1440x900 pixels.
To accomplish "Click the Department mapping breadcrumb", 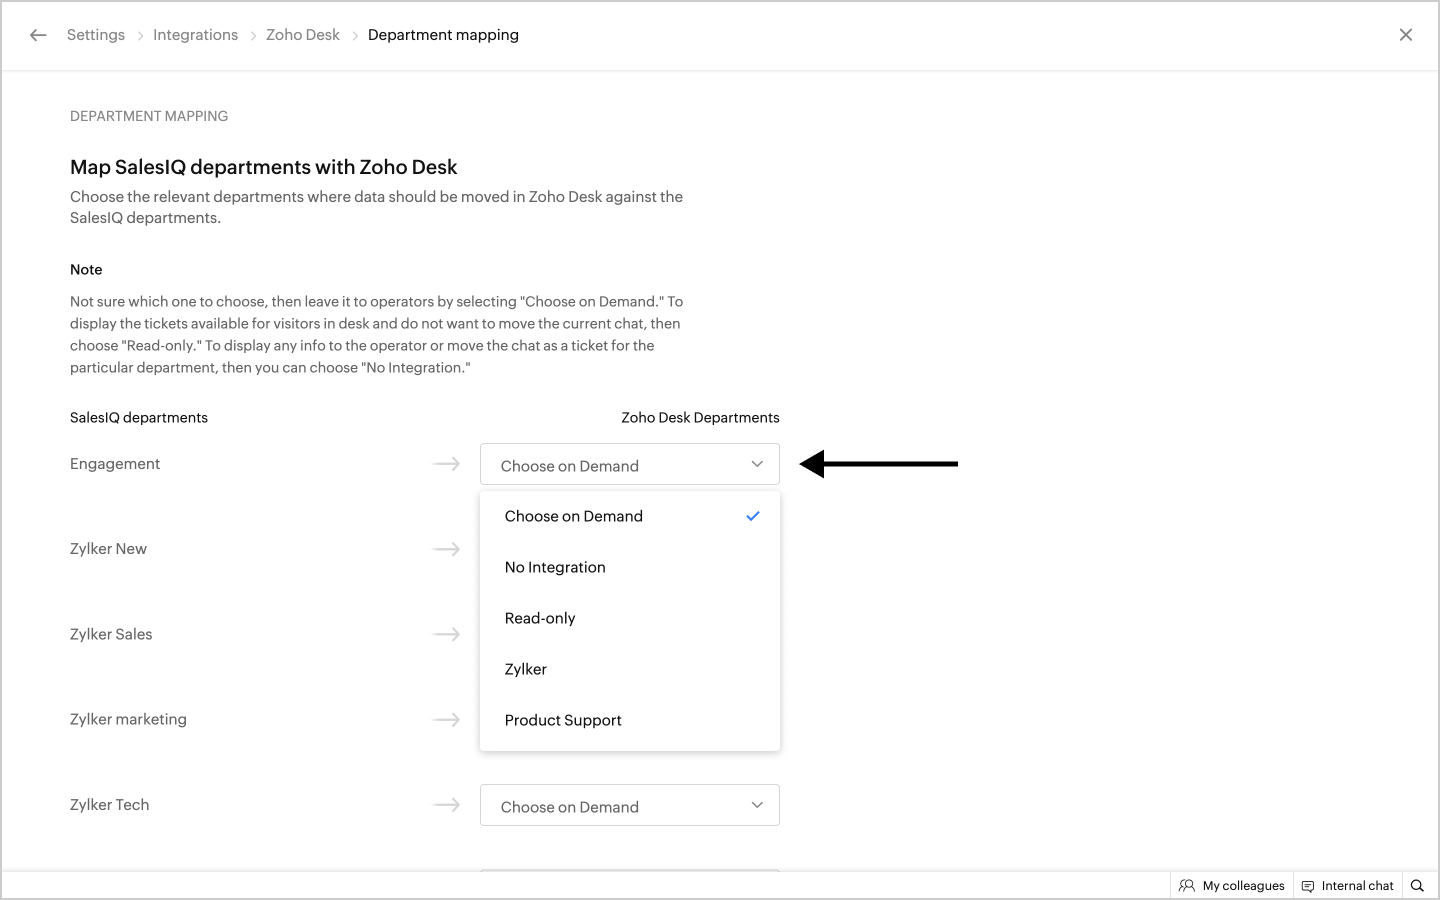I will point(443,35).
